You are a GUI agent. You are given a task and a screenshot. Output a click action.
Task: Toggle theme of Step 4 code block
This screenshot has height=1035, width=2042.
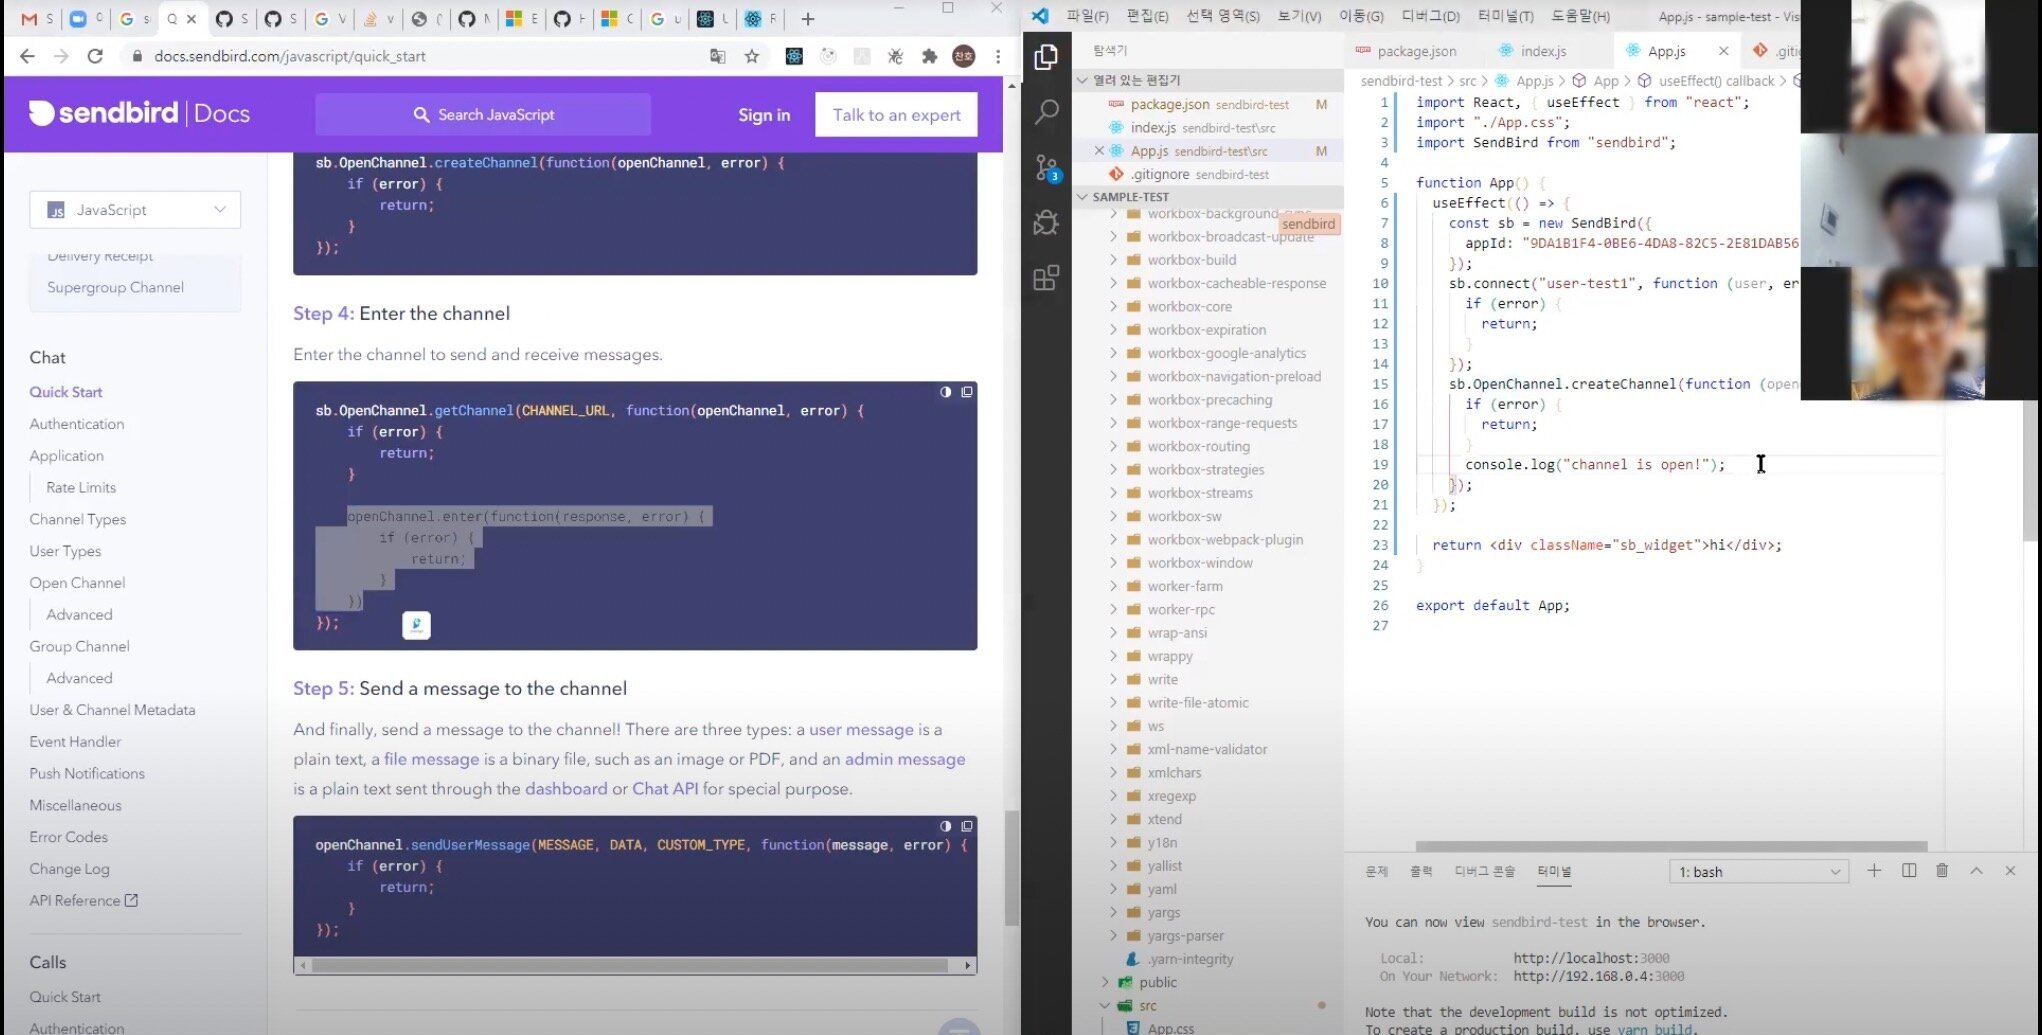[946, 392]
